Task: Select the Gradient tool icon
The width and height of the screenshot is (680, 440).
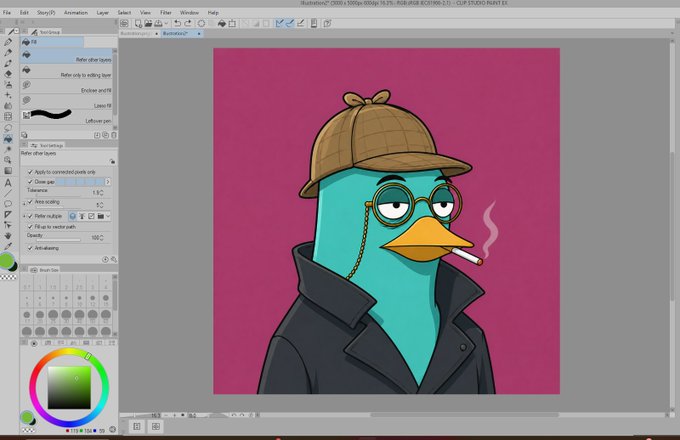Action: click(x=8, y=171)
